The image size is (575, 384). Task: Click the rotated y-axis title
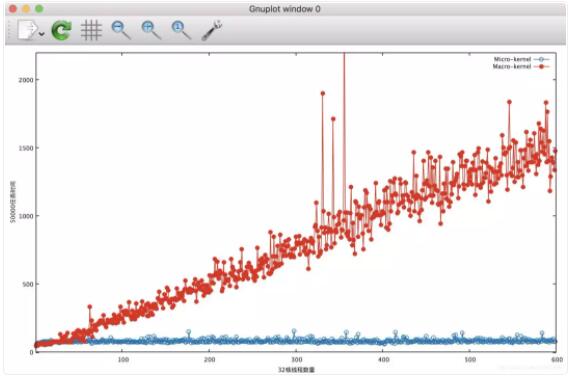pos(13,202)
